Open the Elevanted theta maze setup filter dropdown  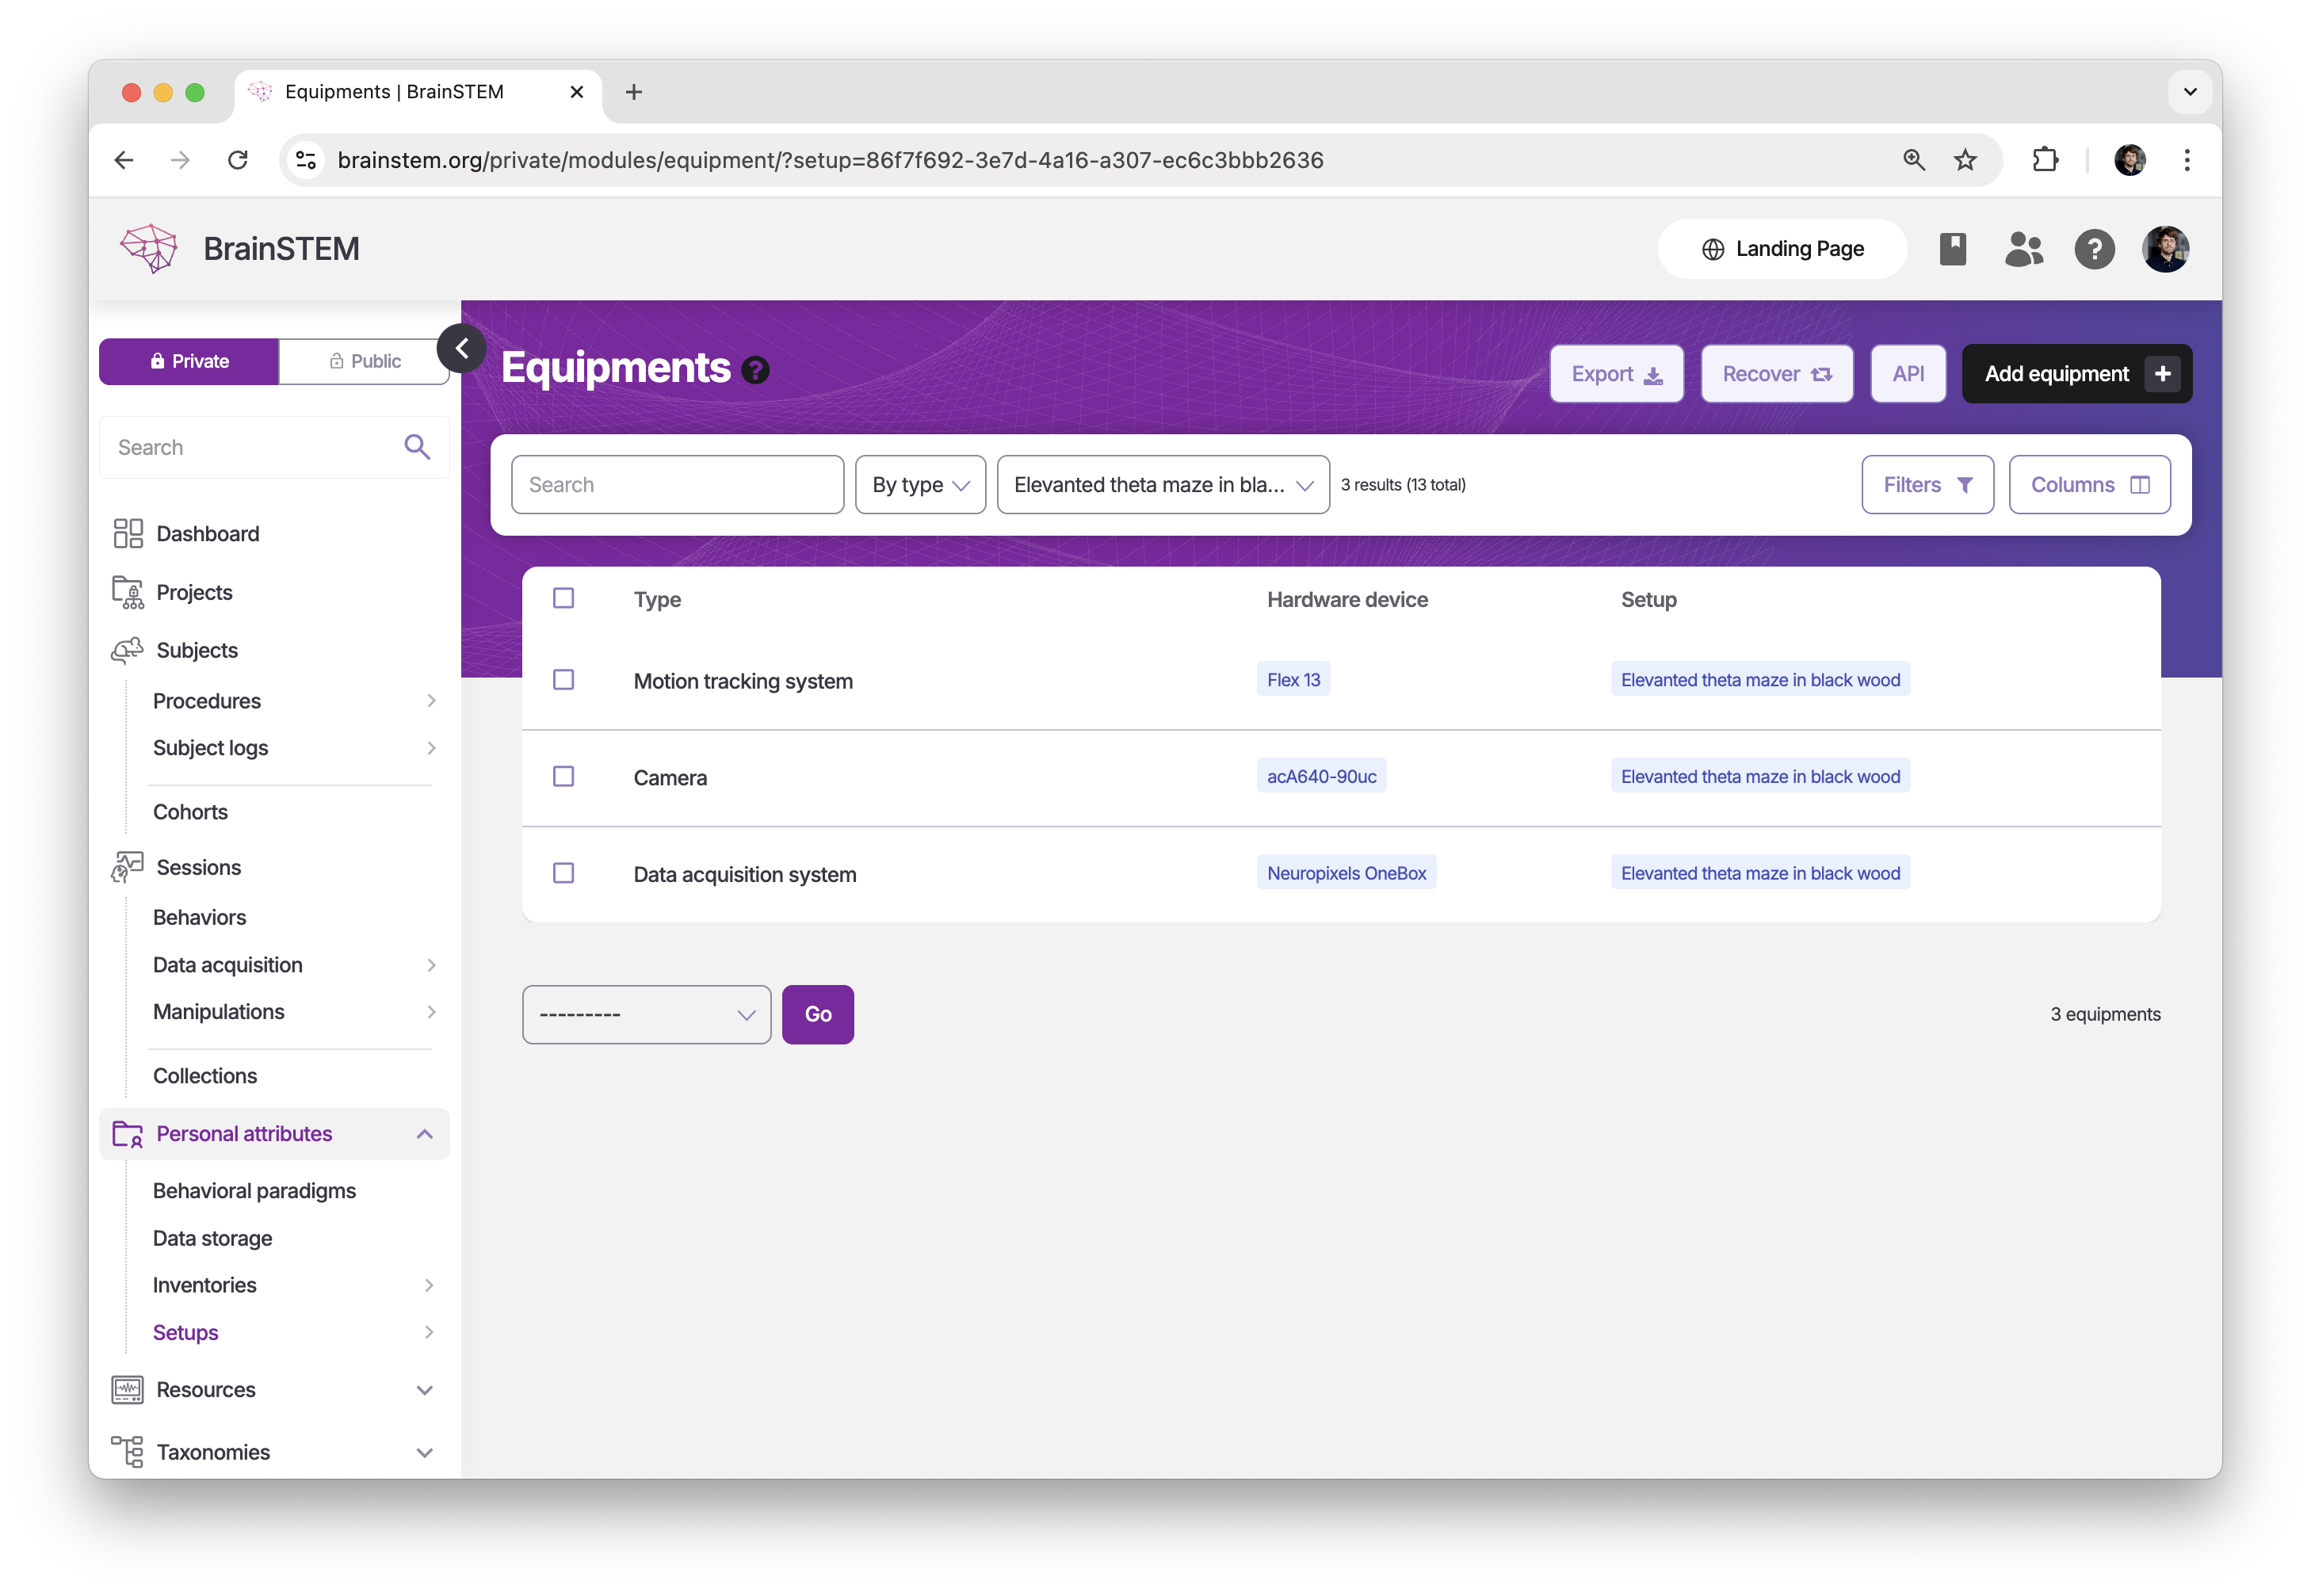tap(1163, 485)
